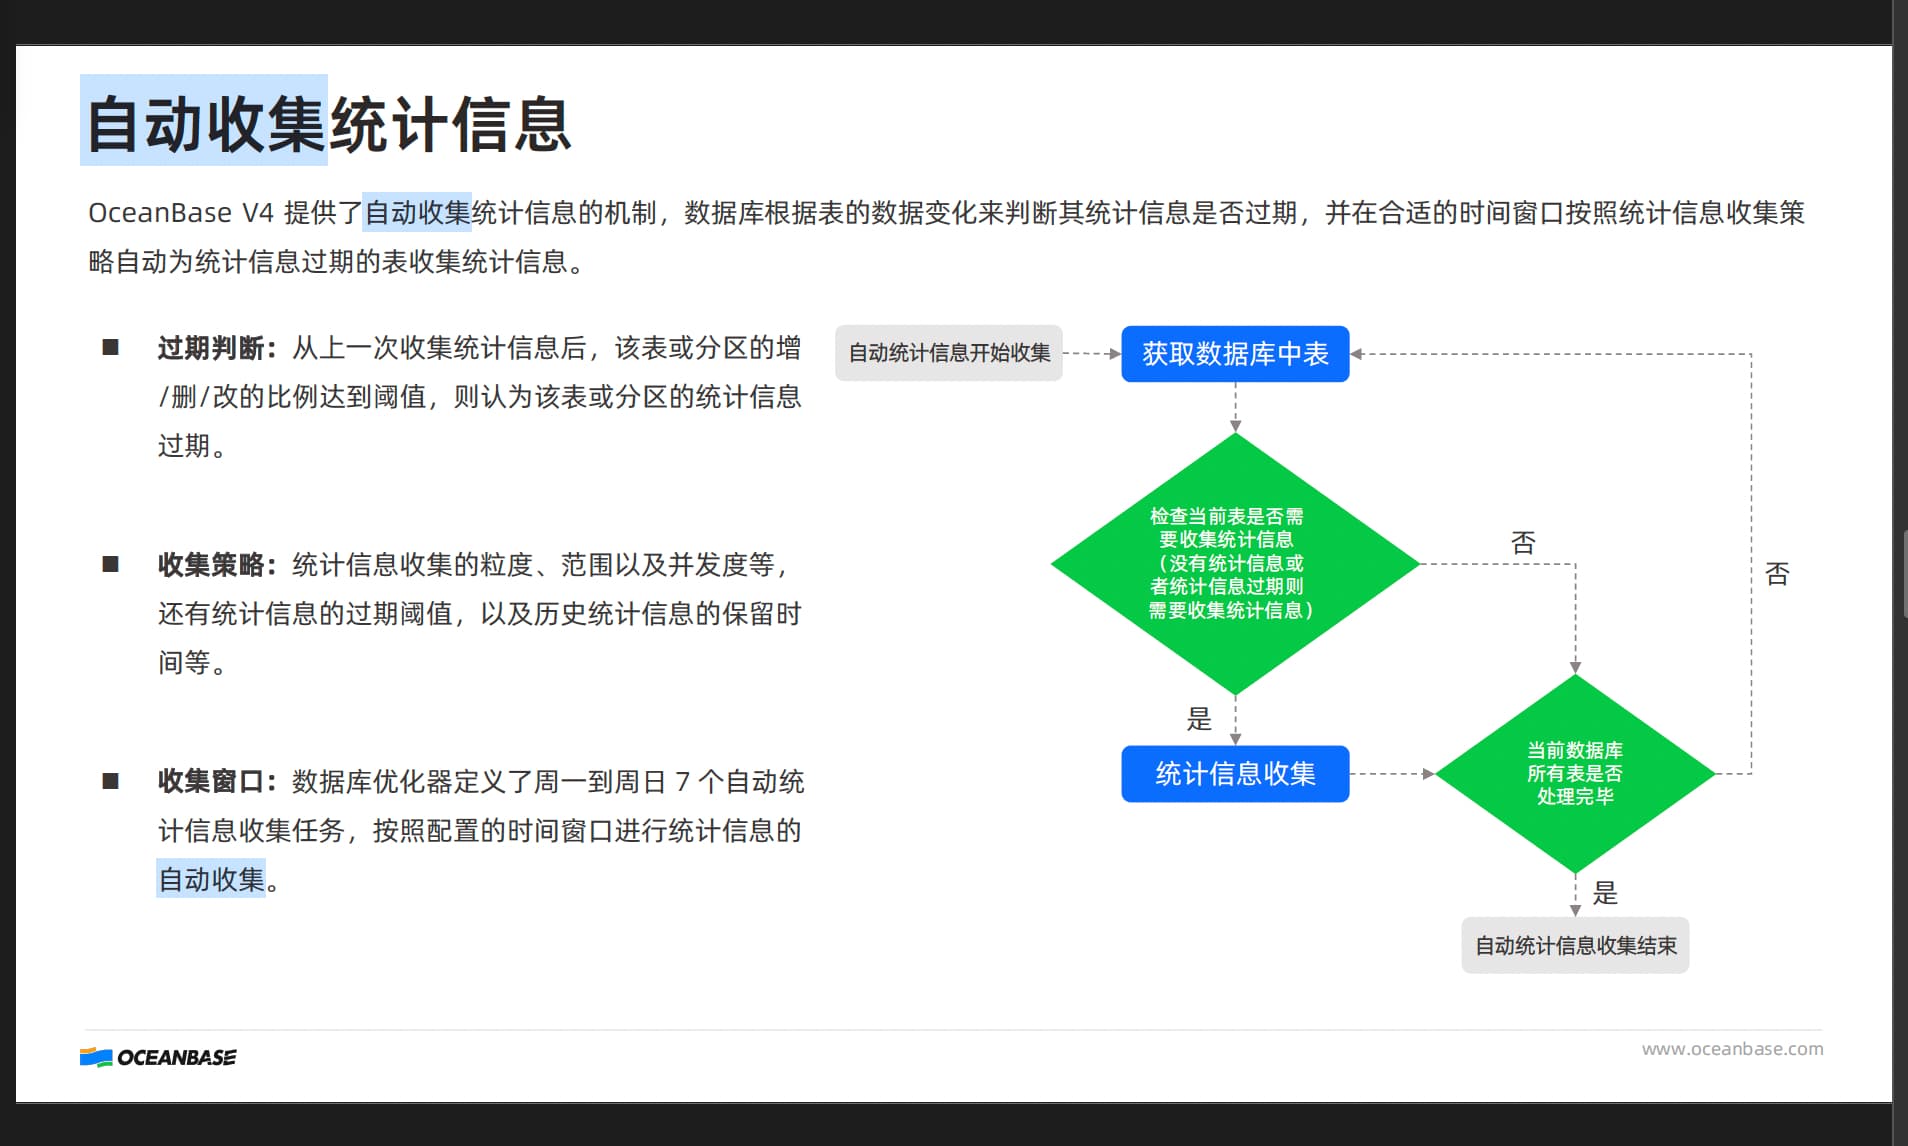The image size is (1908, 1146).
Task: Select the green diamond 检查当前表是否需要收集统计信息
Action: (1235, 563)
